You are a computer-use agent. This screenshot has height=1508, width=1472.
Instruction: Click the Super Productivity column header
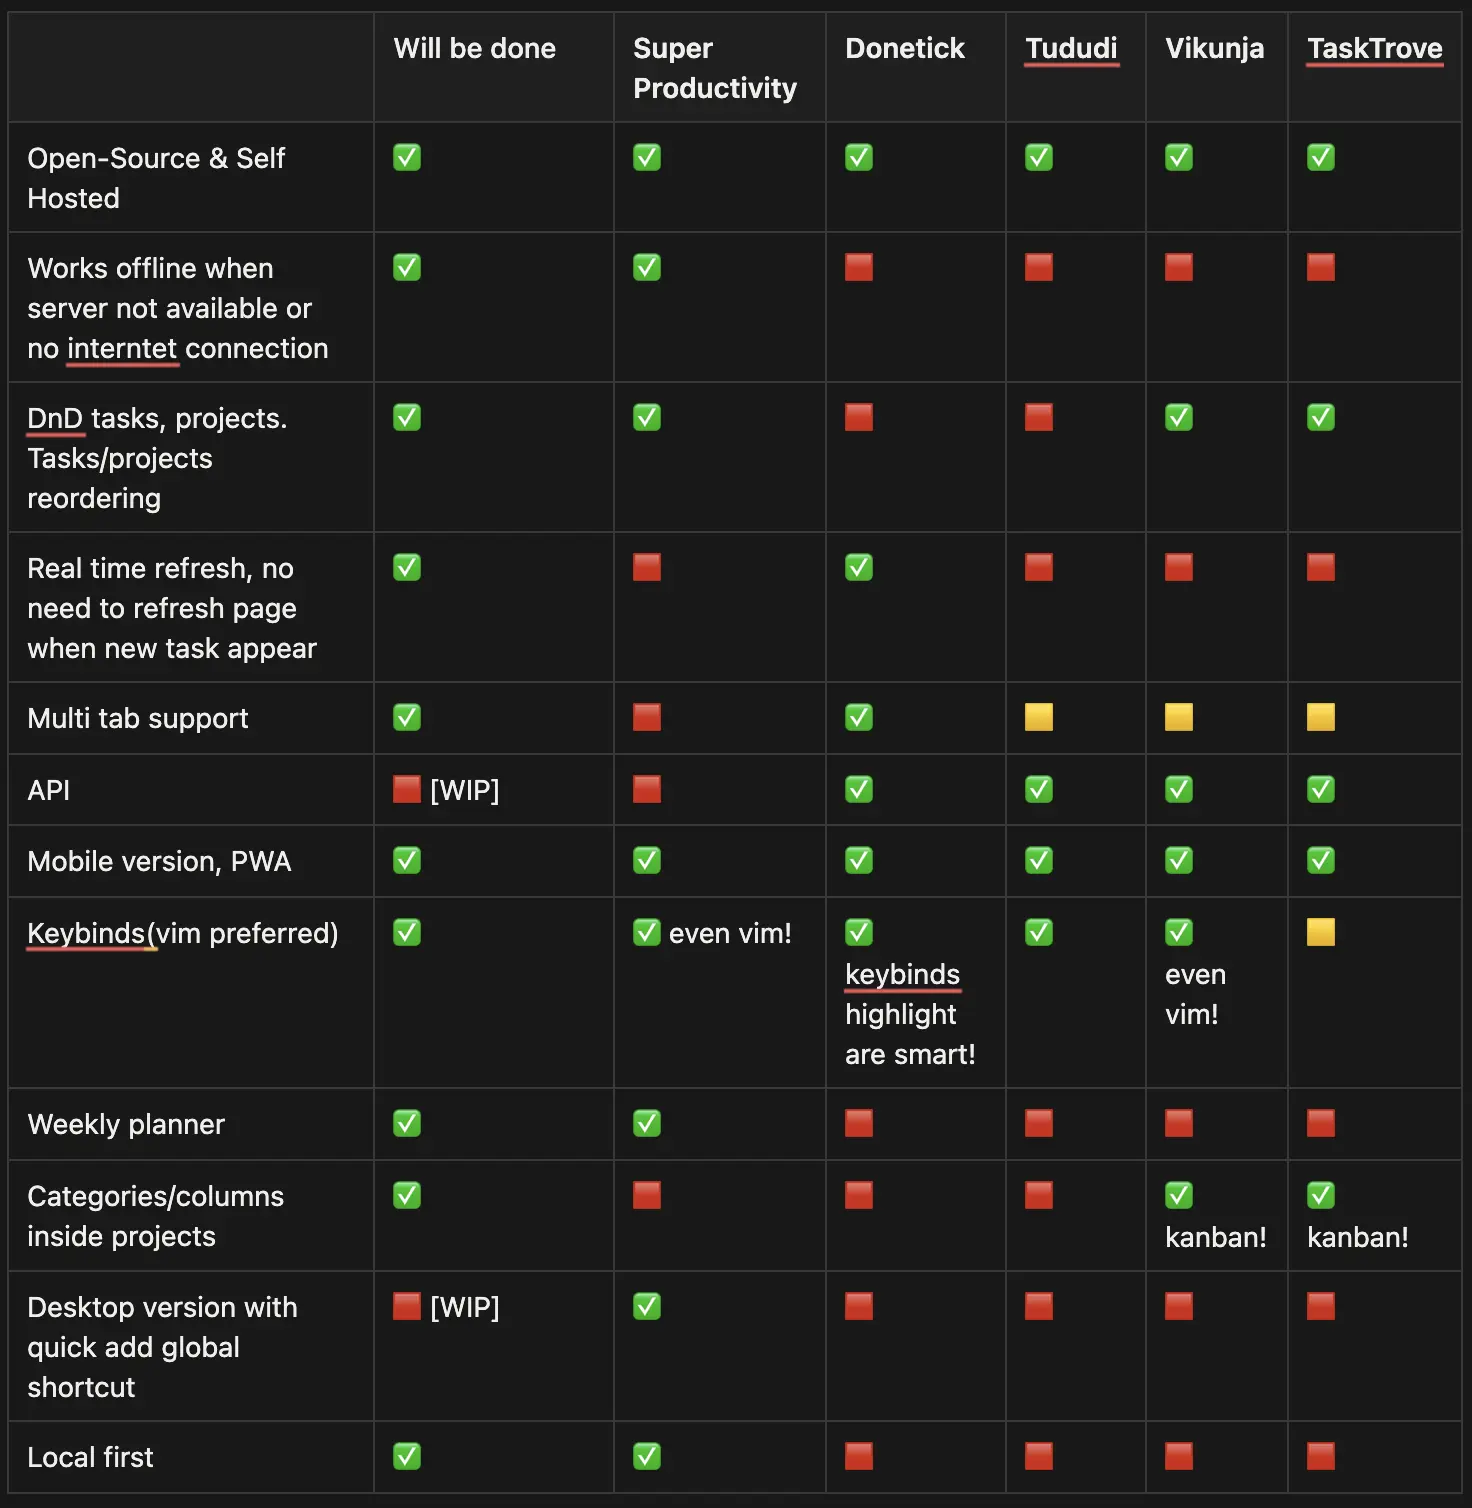(x=714, y=68)
